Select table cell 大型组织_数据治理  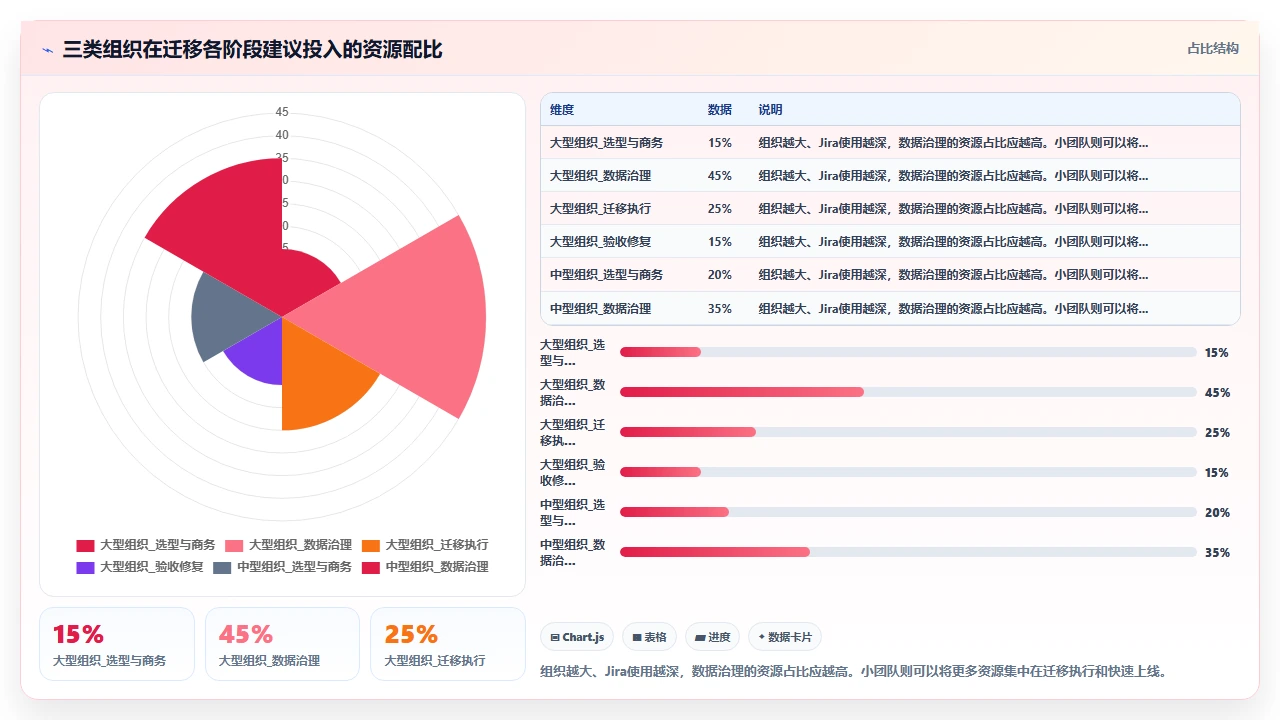(600, 176)
